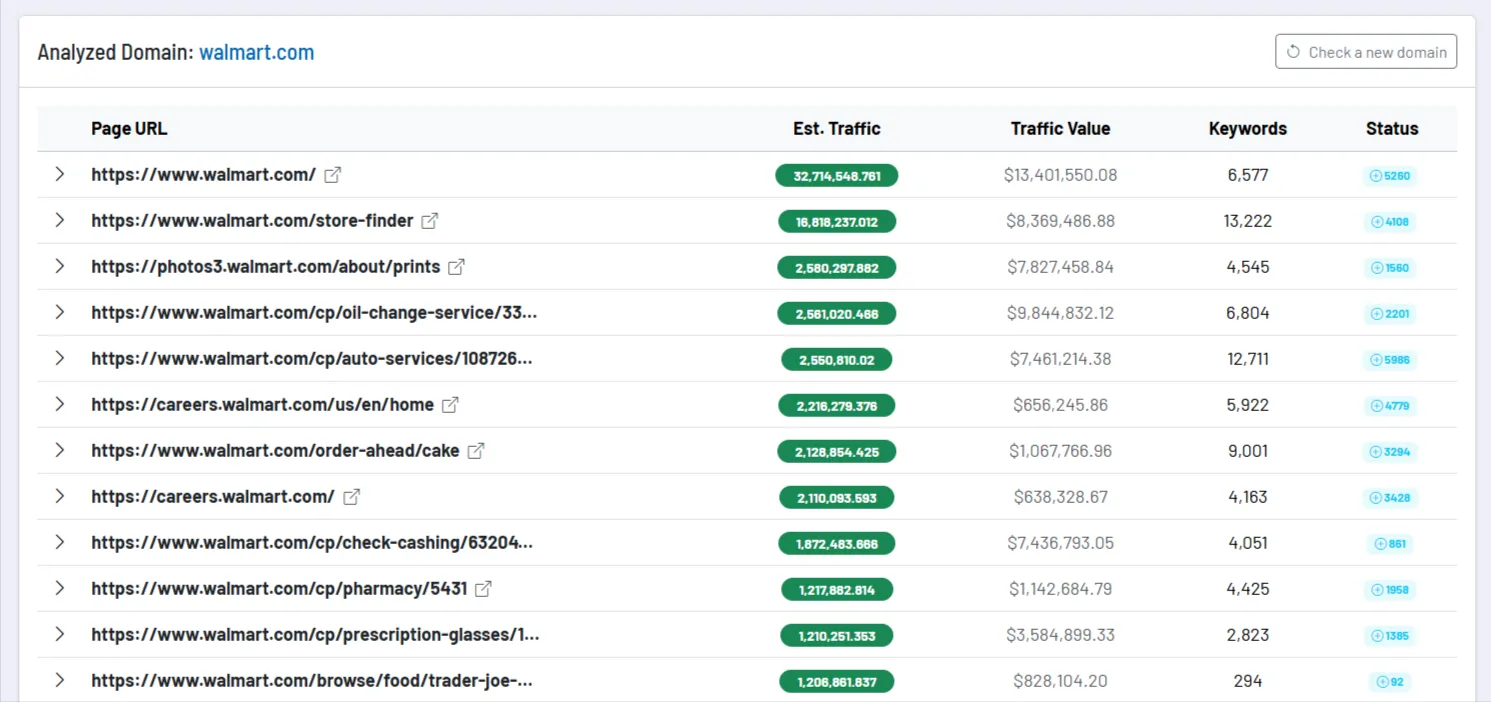Image resolution: width=1491 pixels, height=702 pixels.
Task: Open walmart.com homepage external link icon
Action: click(333, 175)
